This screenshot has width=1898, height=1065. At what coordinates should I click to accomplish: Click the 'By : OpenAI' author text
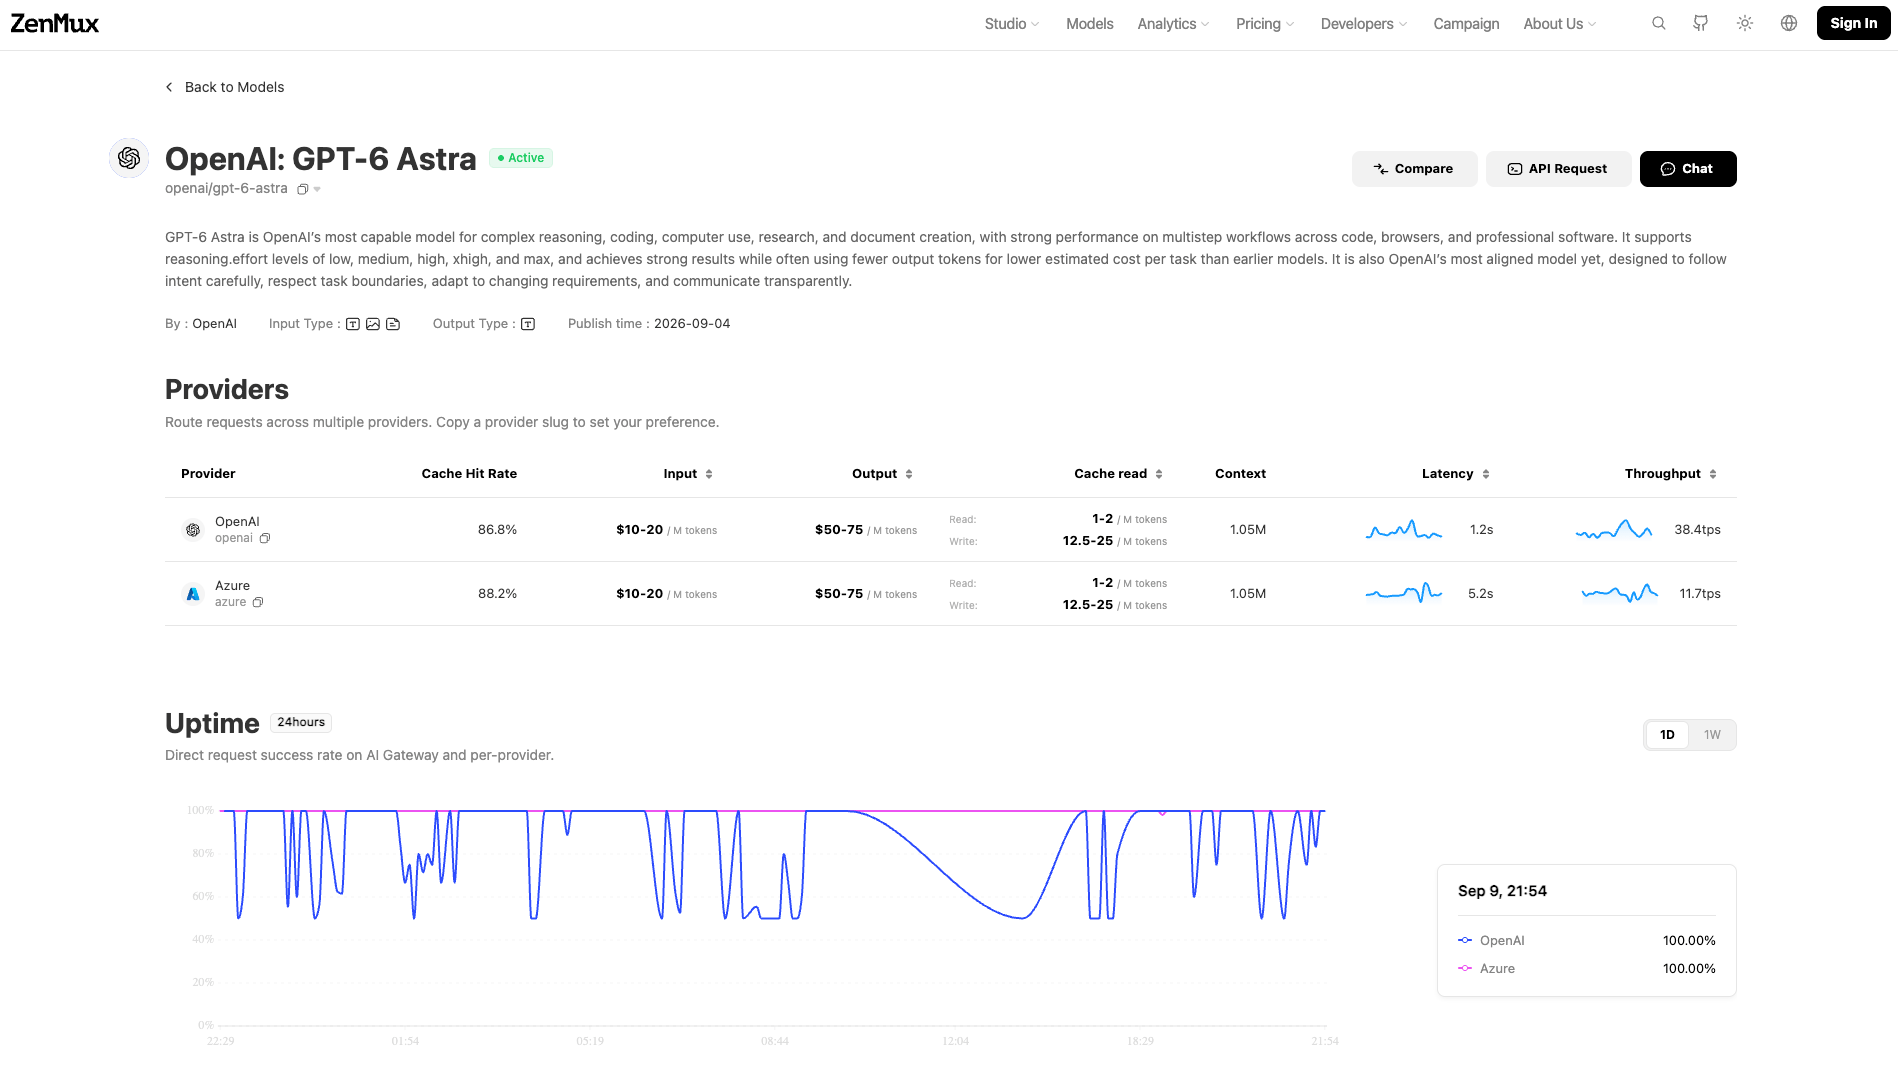[201, 324]
